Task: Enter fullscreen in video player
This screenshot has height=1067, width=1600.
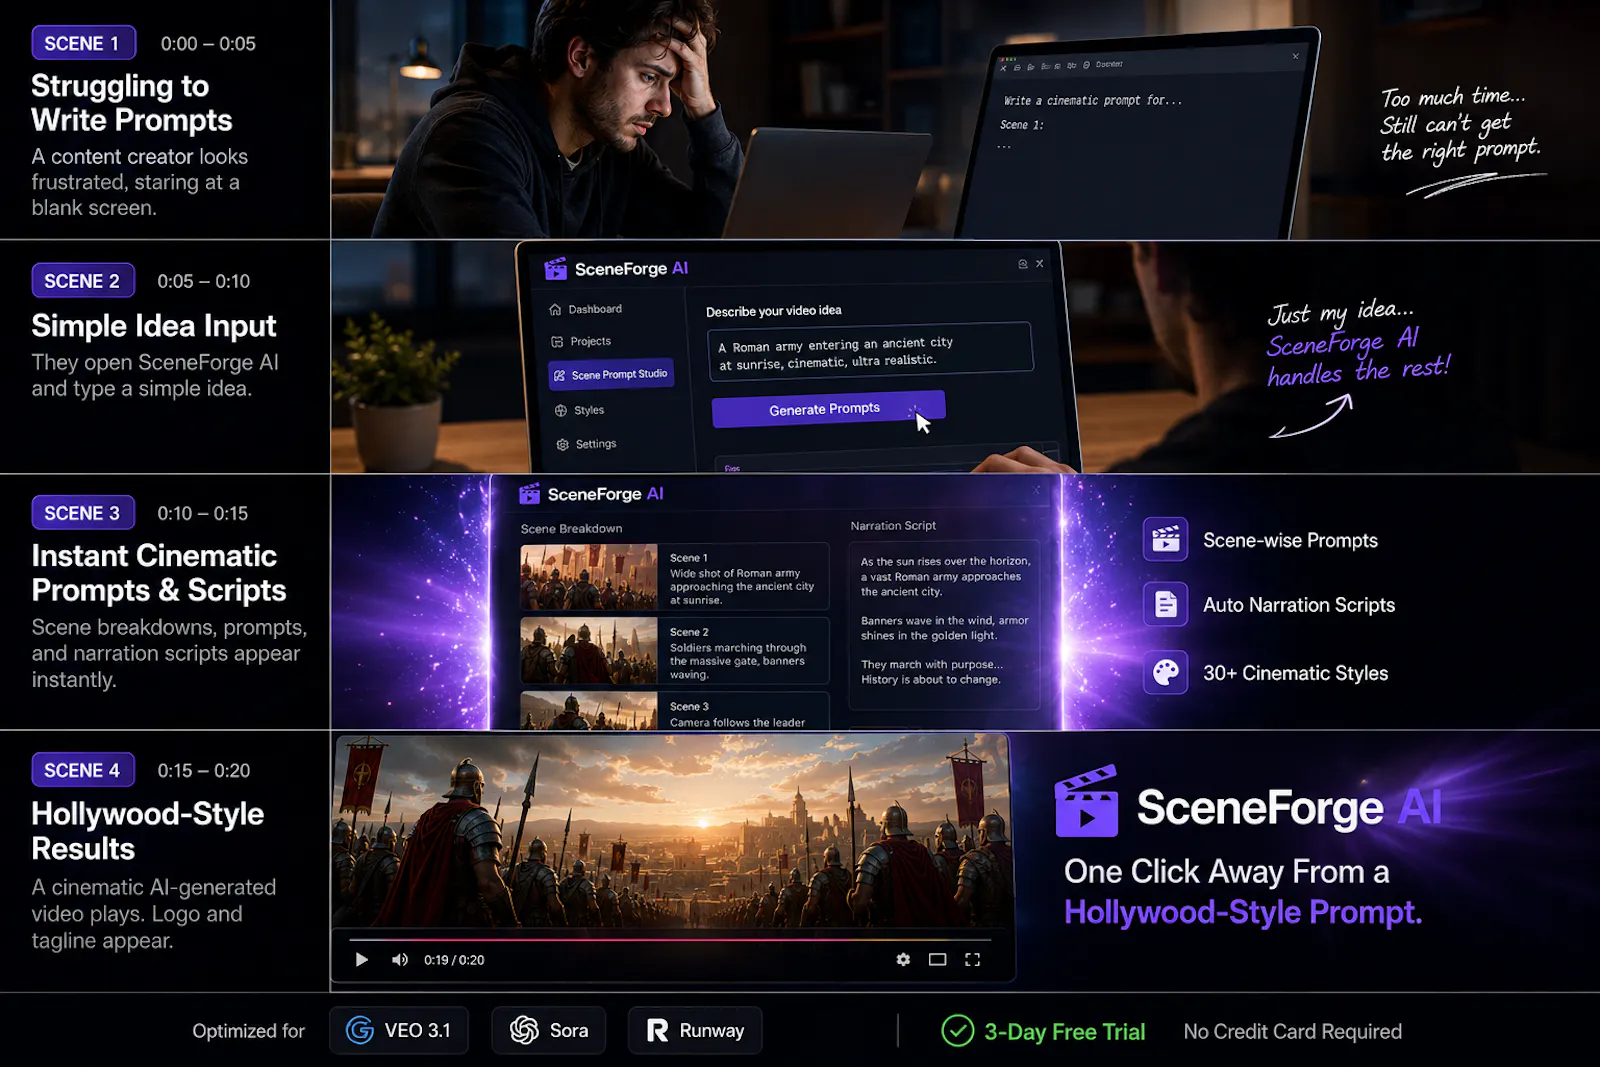Action: pyautogui.click(x=972, y=960)
